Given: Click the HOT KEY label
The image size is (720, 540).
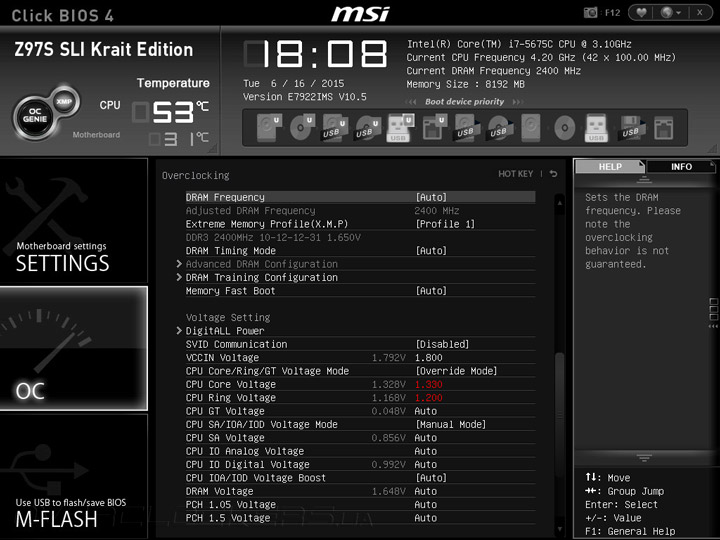Looking at the screenshot, I should 516,174.
